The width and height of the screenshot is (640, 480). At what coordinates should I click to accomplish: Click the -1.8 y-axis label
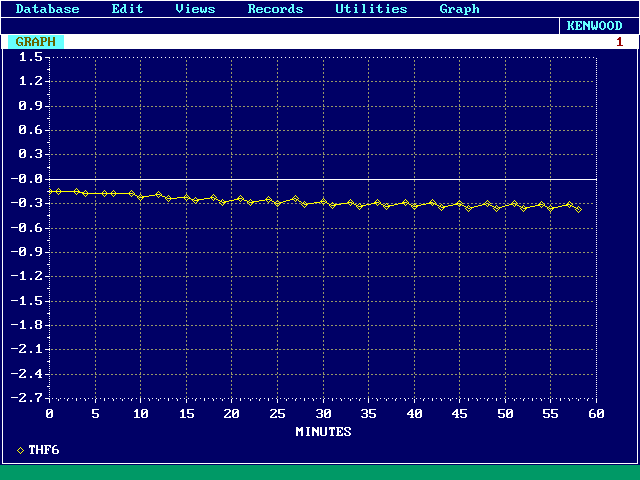(x=27, y=324)
